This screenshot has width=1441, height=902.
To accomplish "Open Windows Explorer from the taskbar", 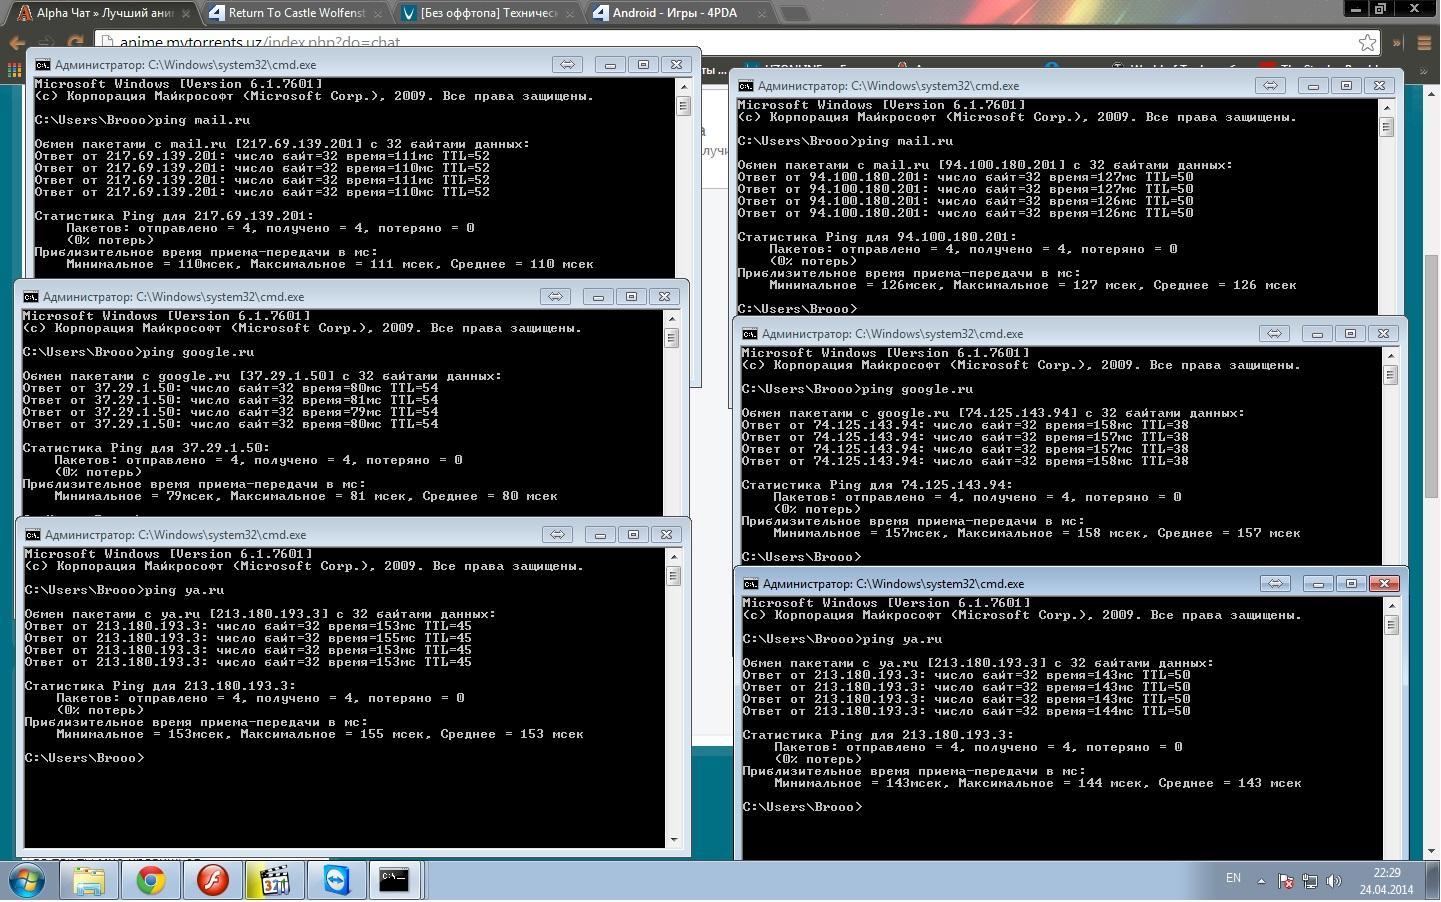I will (x=88, y=880).
